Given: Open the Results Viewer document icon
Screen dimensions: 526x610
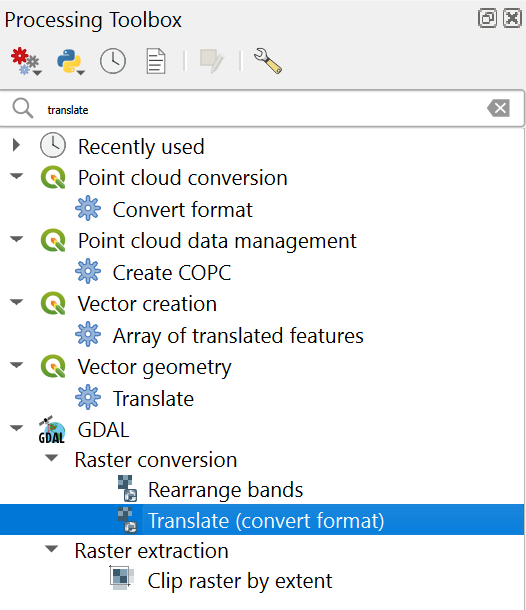Looking at the screenshot, I should 156,61.
